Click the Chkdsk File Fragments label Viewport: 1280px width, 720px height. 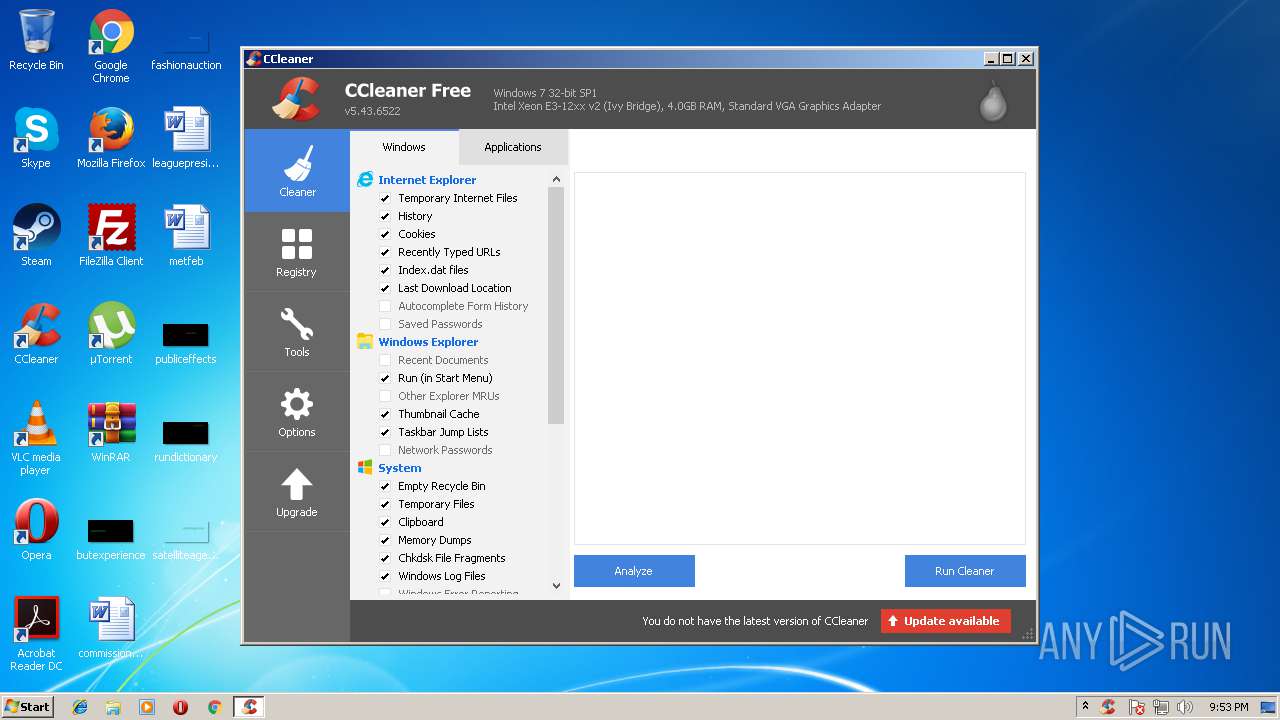(452, 558)
